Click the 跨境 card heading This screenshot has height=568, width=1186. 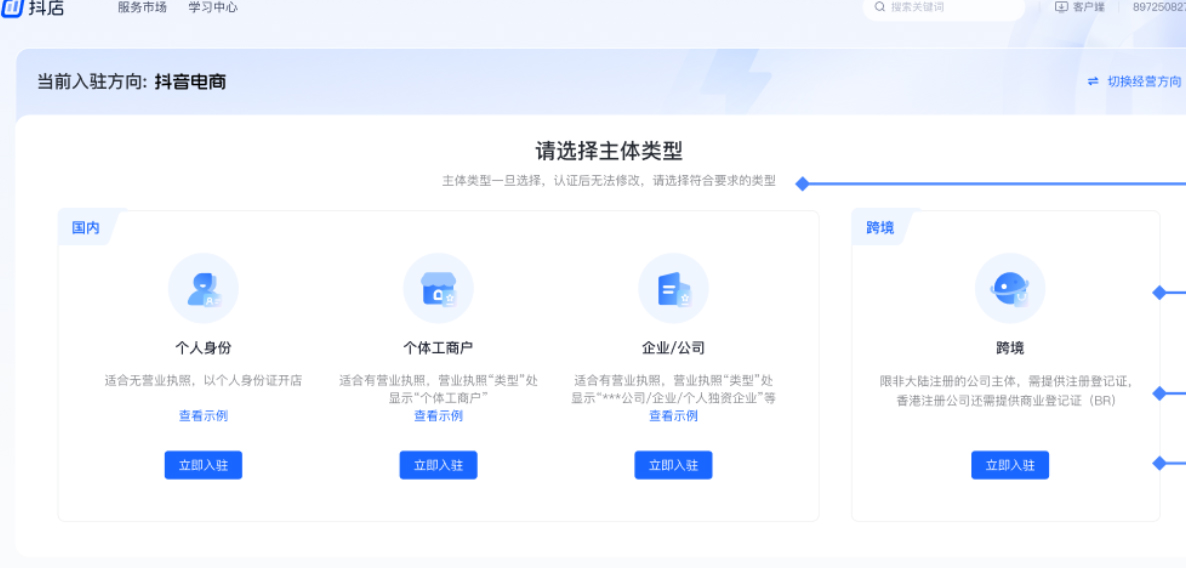tap(1010, 348)
